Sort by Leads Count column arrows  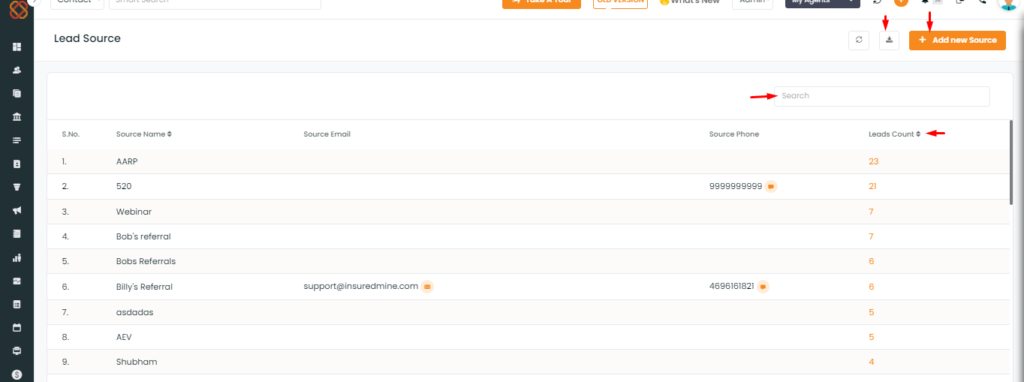point(918,134)
